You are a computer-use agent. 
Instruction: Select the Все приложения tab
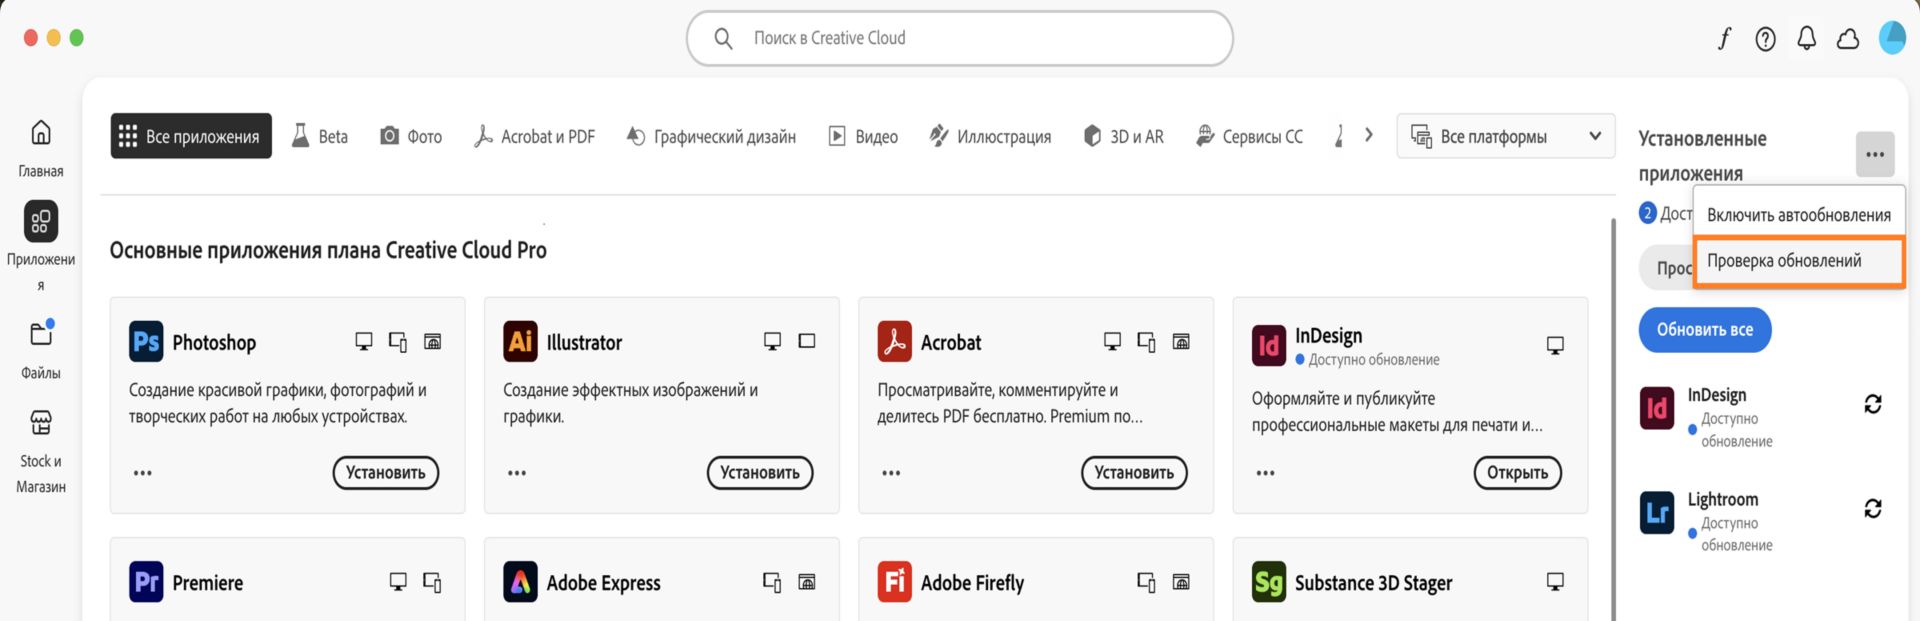(x=191, y=136)
